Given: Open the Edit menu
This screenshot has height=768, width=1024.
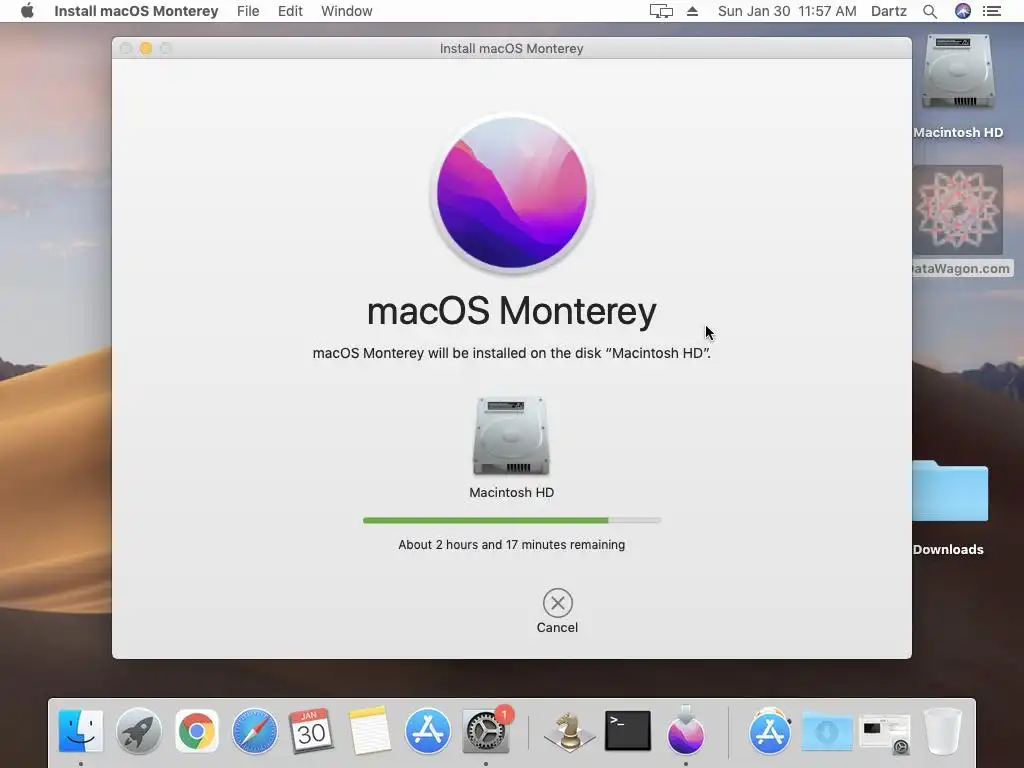Looking at the screenshot, I should click(290, 11).
